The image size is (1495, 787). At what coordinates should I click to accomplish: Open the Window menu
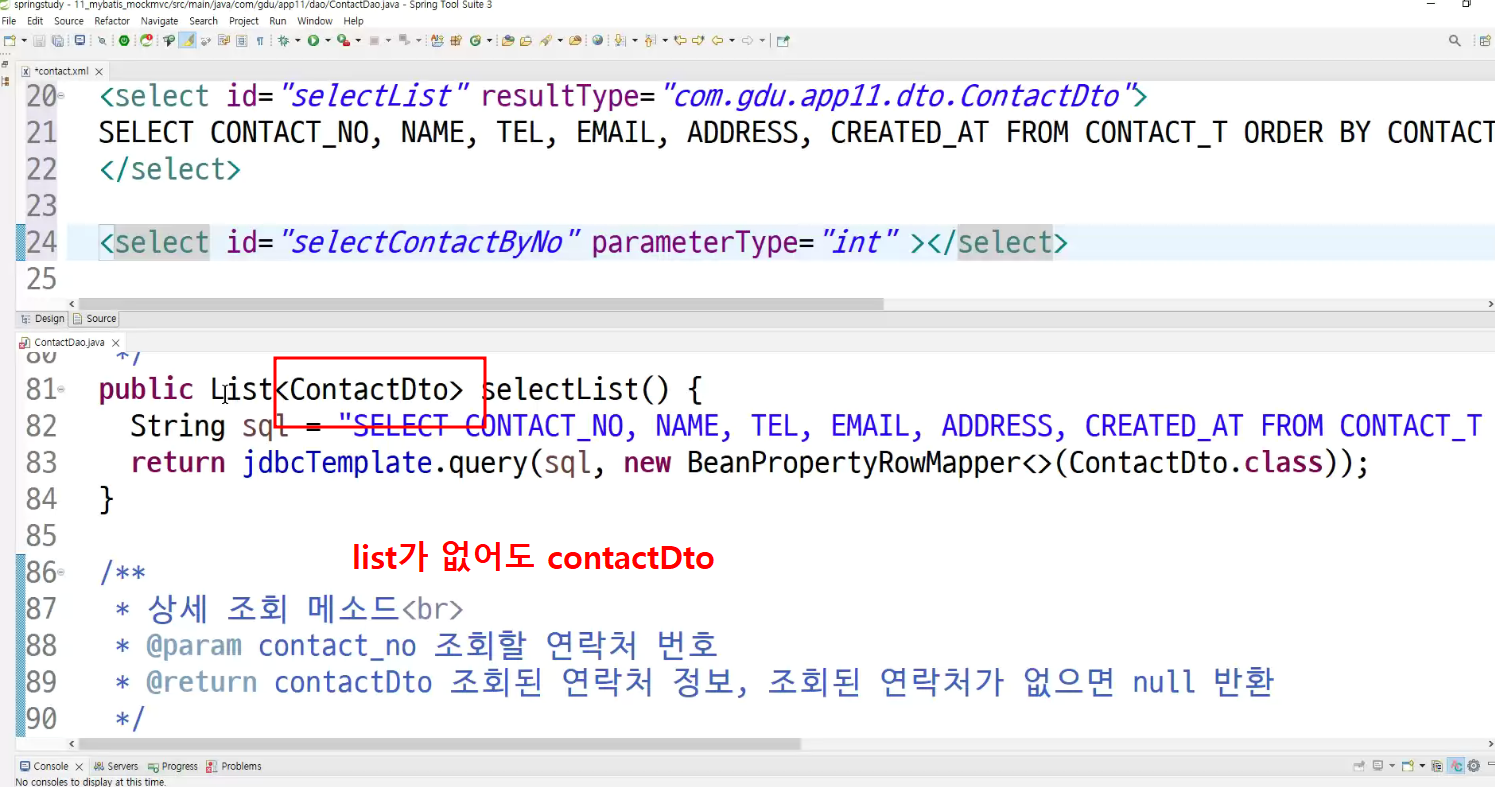point(315,21)
